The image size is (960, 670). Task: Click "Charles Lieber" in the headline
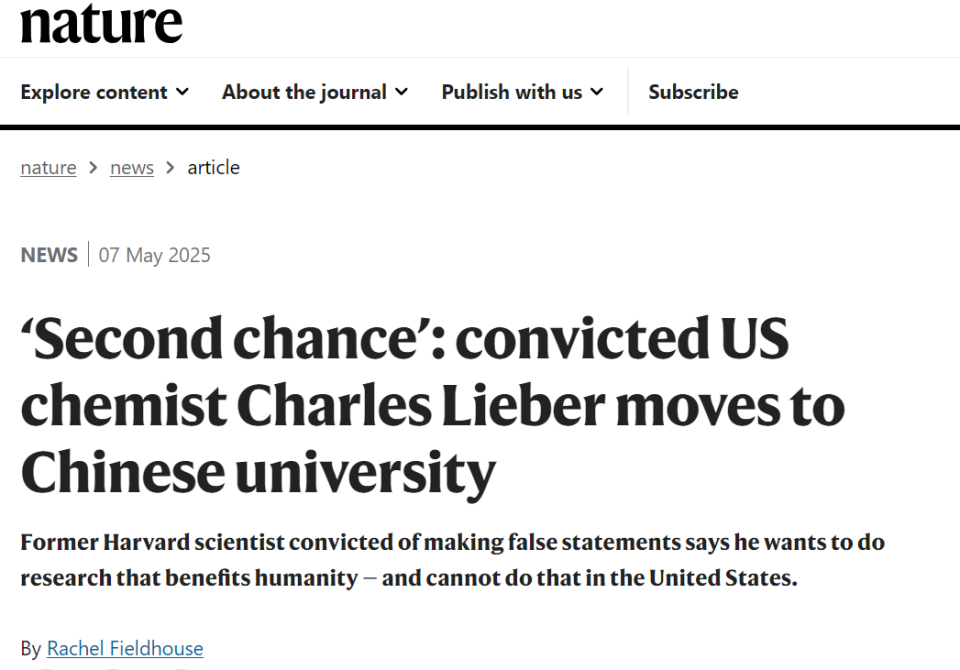421,405
